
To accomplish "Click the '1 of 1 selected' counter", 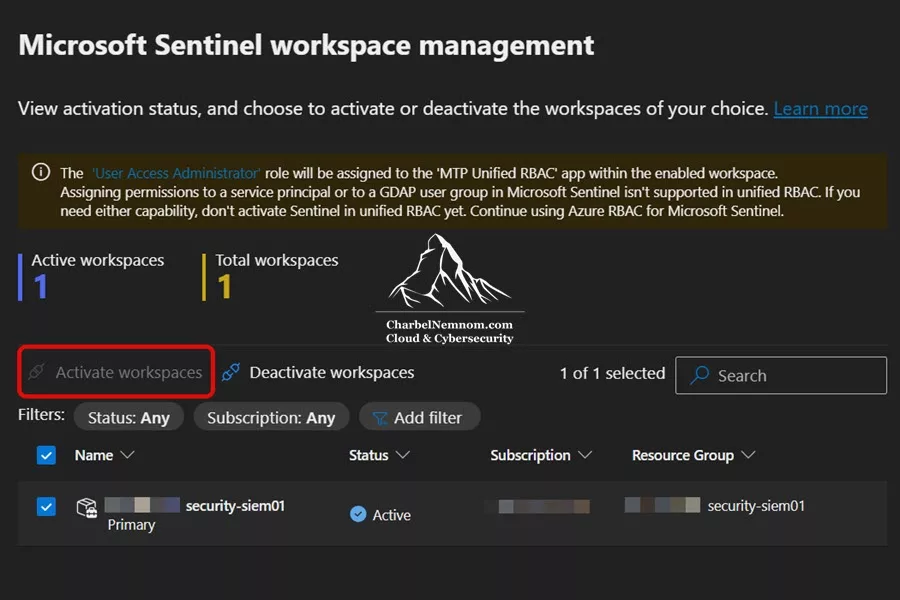I will click(612, 374).
